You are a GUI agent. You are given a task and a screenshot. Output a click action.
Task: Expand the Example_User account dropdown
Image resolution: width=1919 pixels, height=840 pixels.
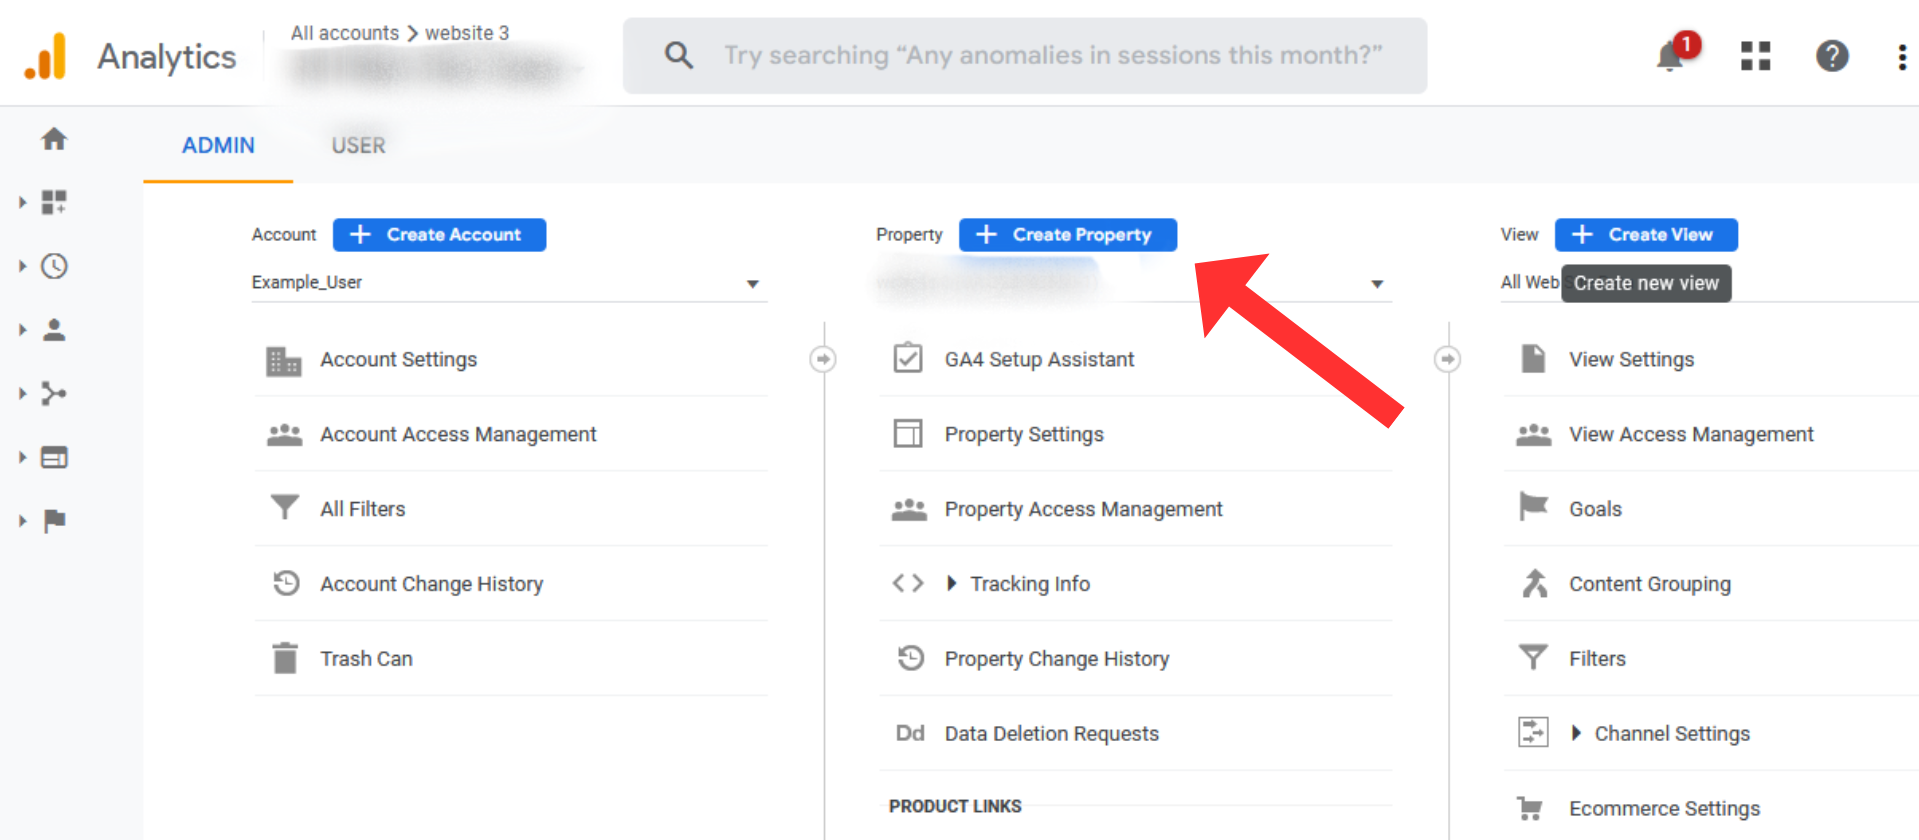[752, 284]
